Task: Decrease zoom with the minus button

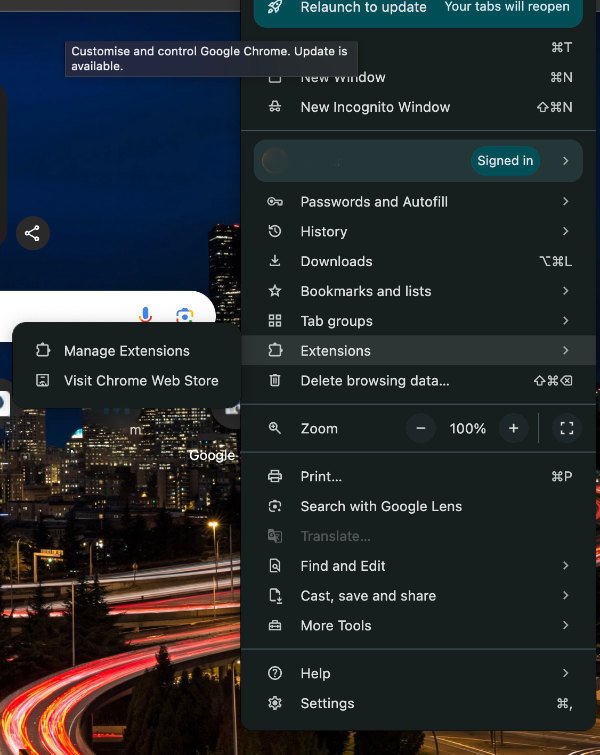Action: click(x=421, y=428)
